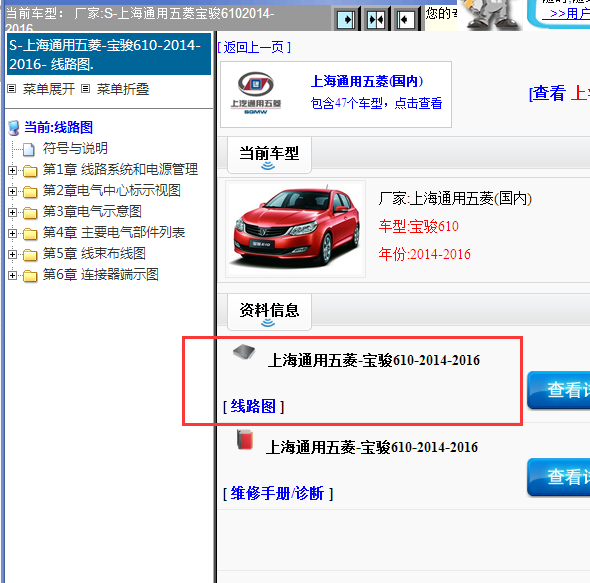Click the red book icon above 维修手册/诊断
The width and height of the screenshot is (590, 583).
click(245, 439)
